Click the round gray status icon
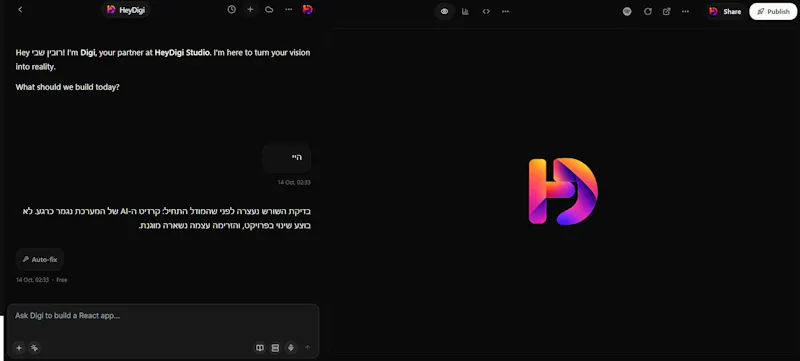This screenshot has width=800, height=361. (627, 11)
